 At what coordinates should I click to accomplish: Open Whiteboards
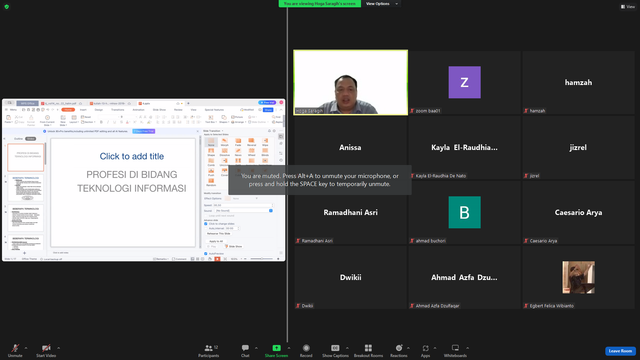coord(455,350)
